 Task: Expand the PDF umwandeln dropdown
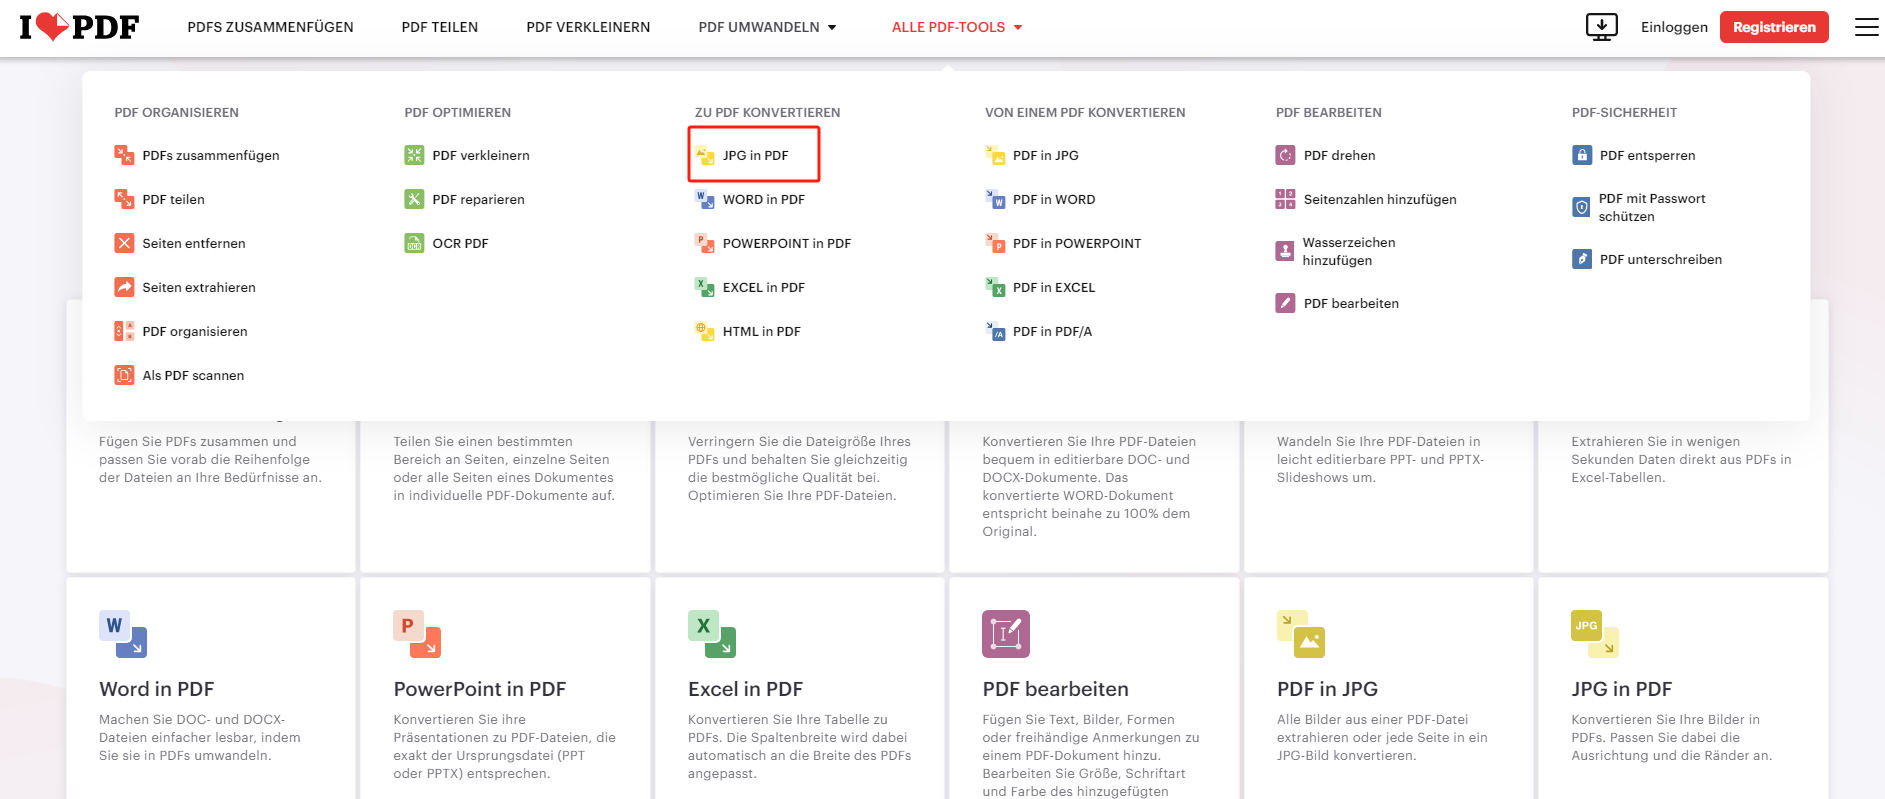(x=767, y=27)
